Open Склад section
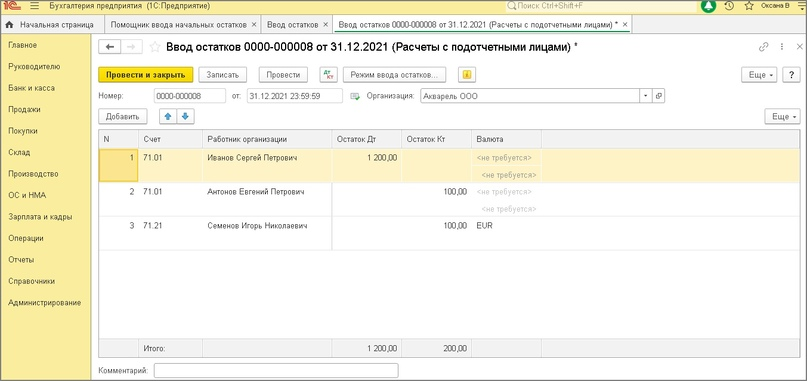The height and width of the screenshot is (381, 807). tap(19, 152)
